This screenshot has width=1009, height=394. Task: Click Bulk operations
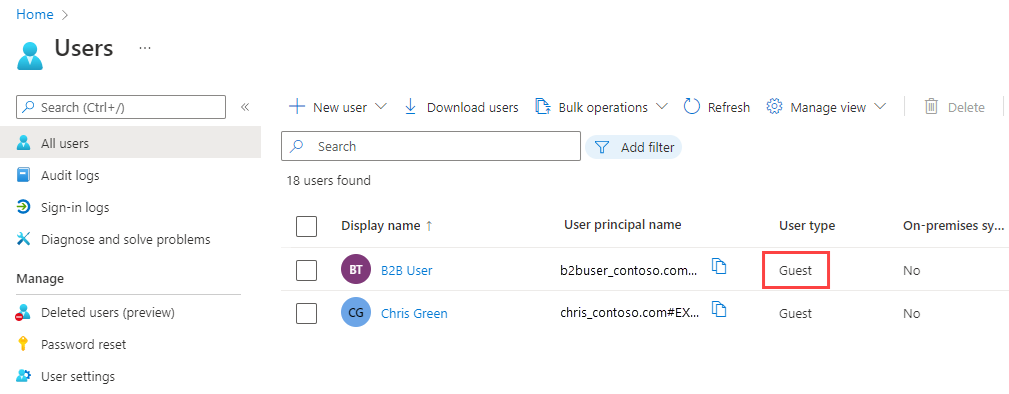[x=602, y=107]
